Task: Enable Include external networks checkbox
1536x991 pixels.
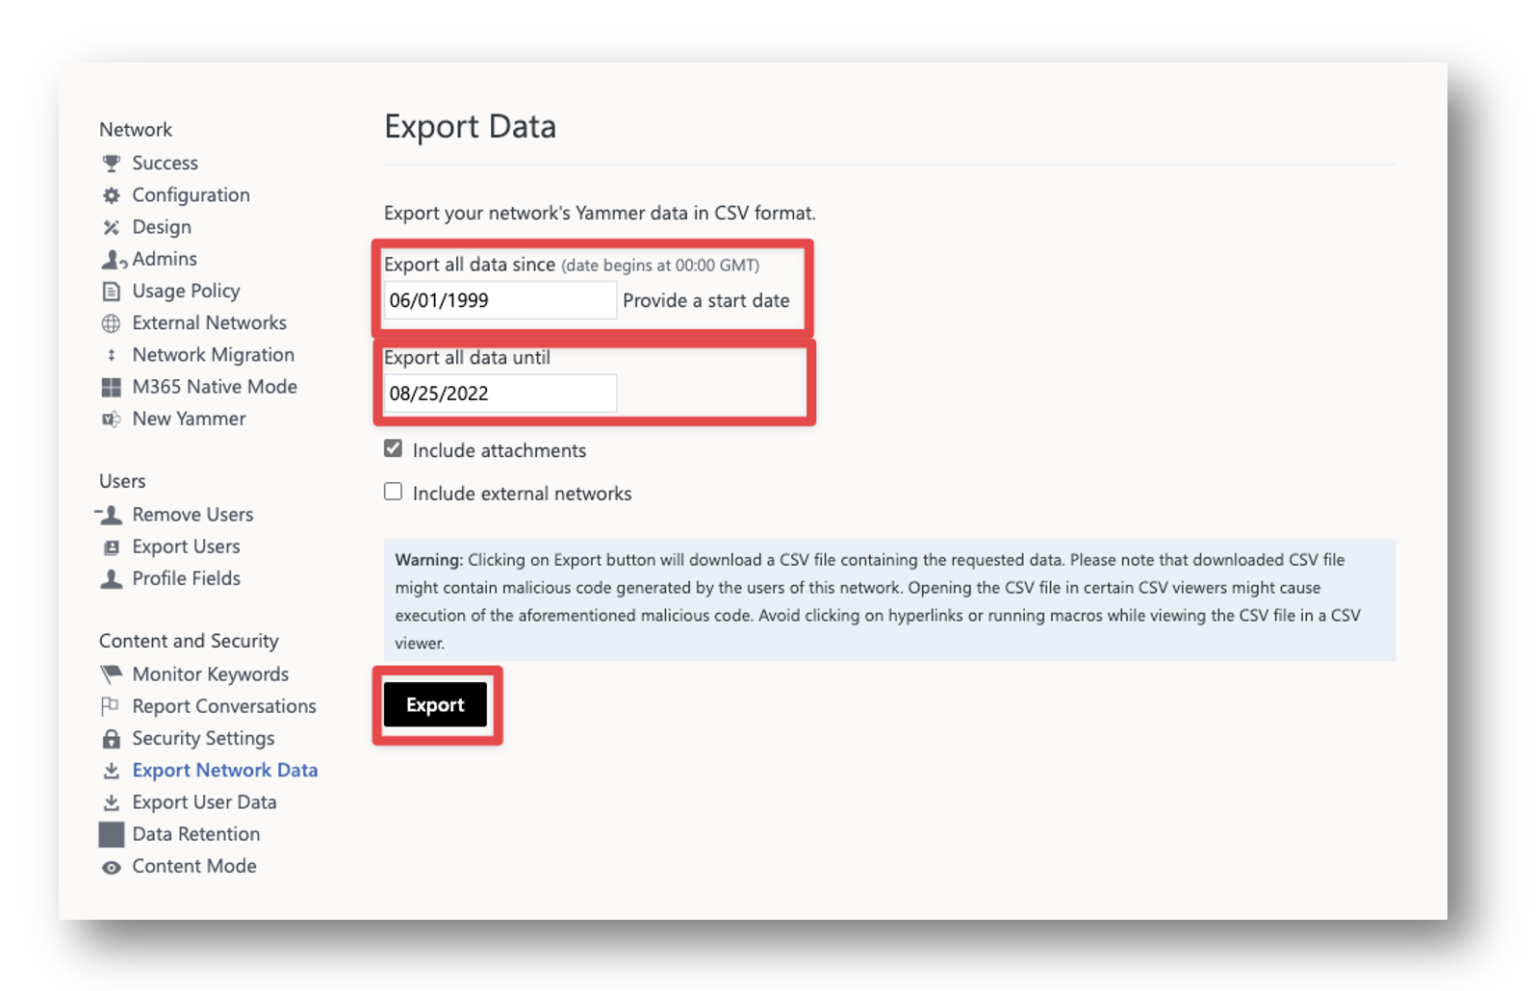Action: coord(393,492)
